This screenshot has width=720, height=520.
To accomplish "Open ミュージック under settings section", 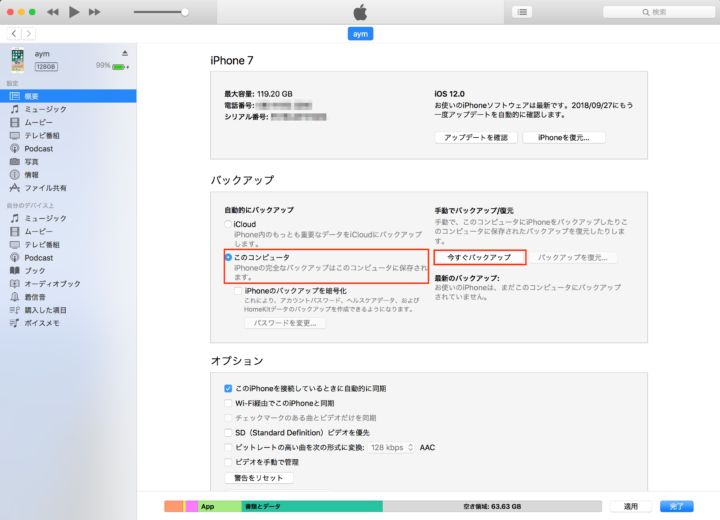I will point(68,109).
